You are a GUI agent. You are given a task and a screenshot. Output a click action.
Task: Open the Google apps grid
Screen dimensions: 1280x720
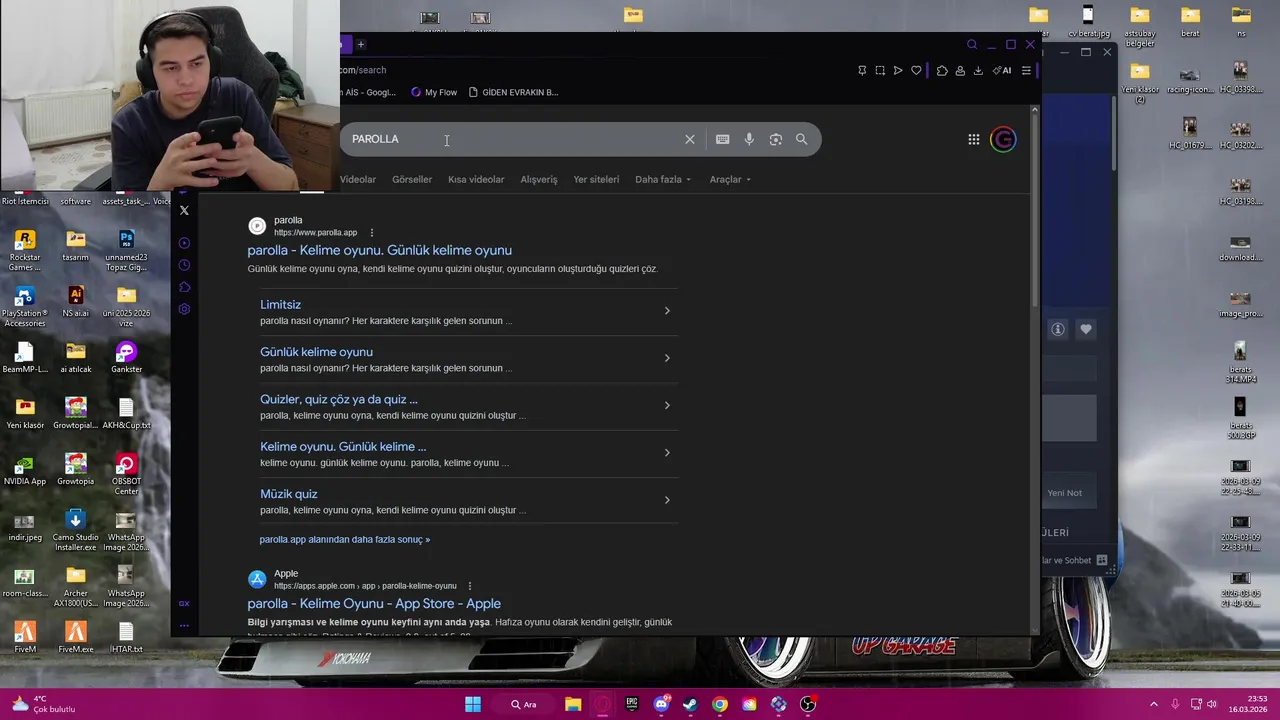[x=973, y=140]
